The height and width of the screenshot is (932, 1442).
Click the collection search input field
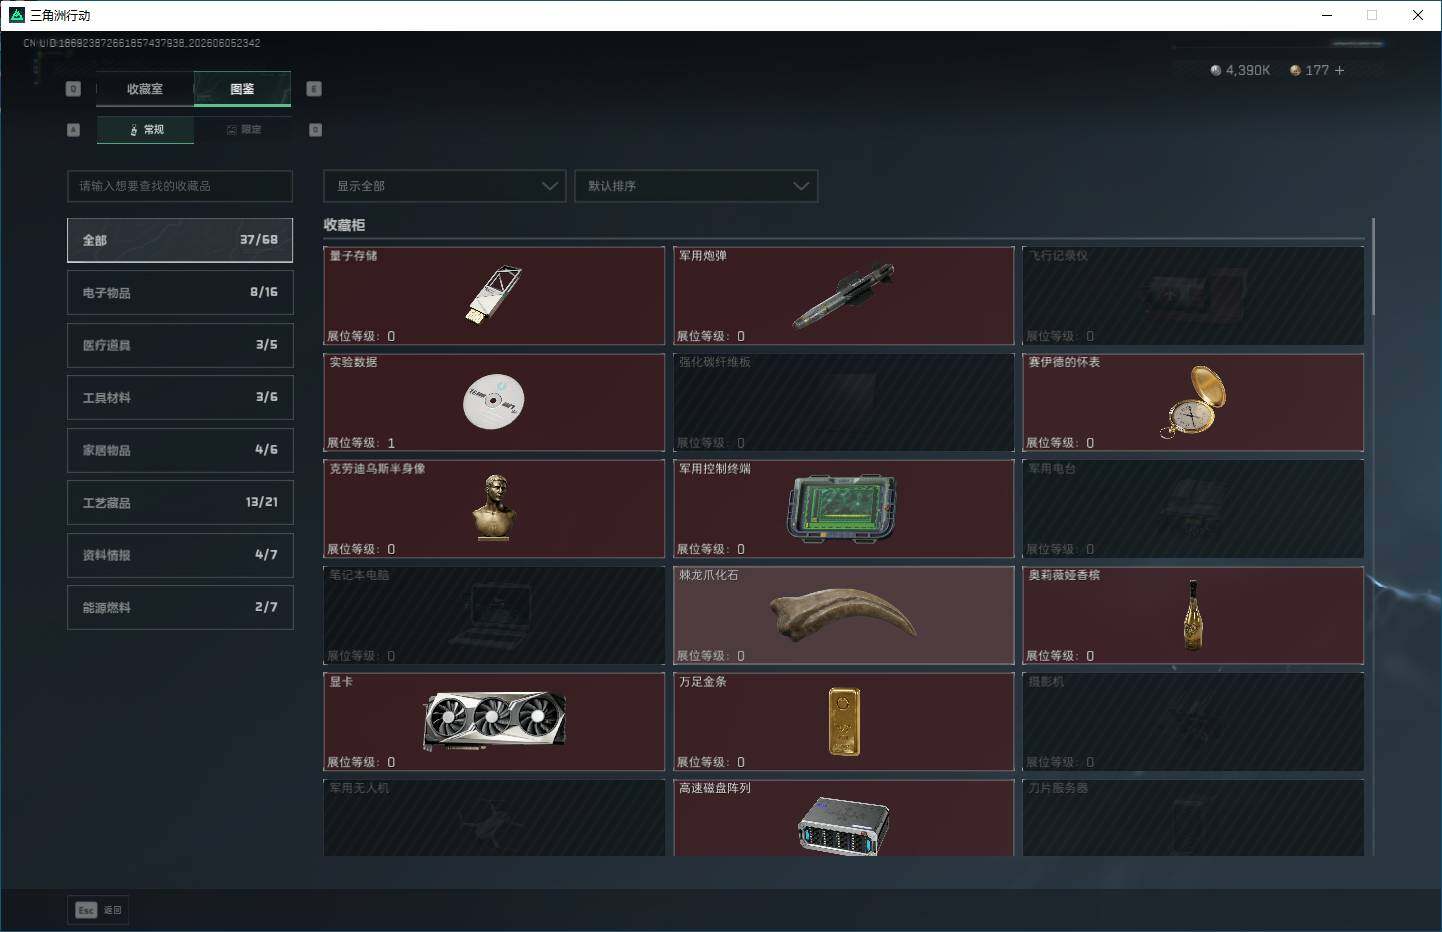(x=180, y=186)
